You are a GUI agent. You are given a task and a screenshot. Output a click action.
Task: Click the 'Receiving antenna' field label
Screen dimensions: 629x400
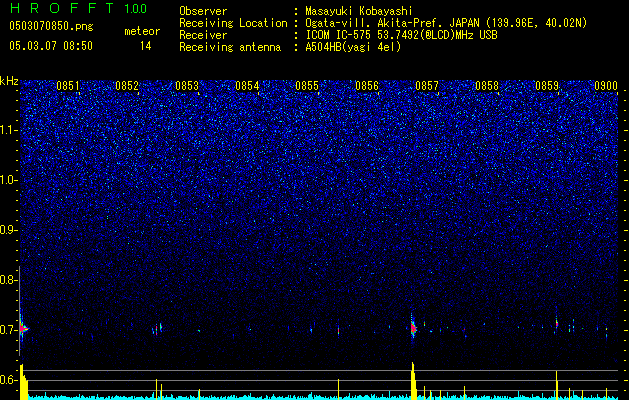pos(230,47)
